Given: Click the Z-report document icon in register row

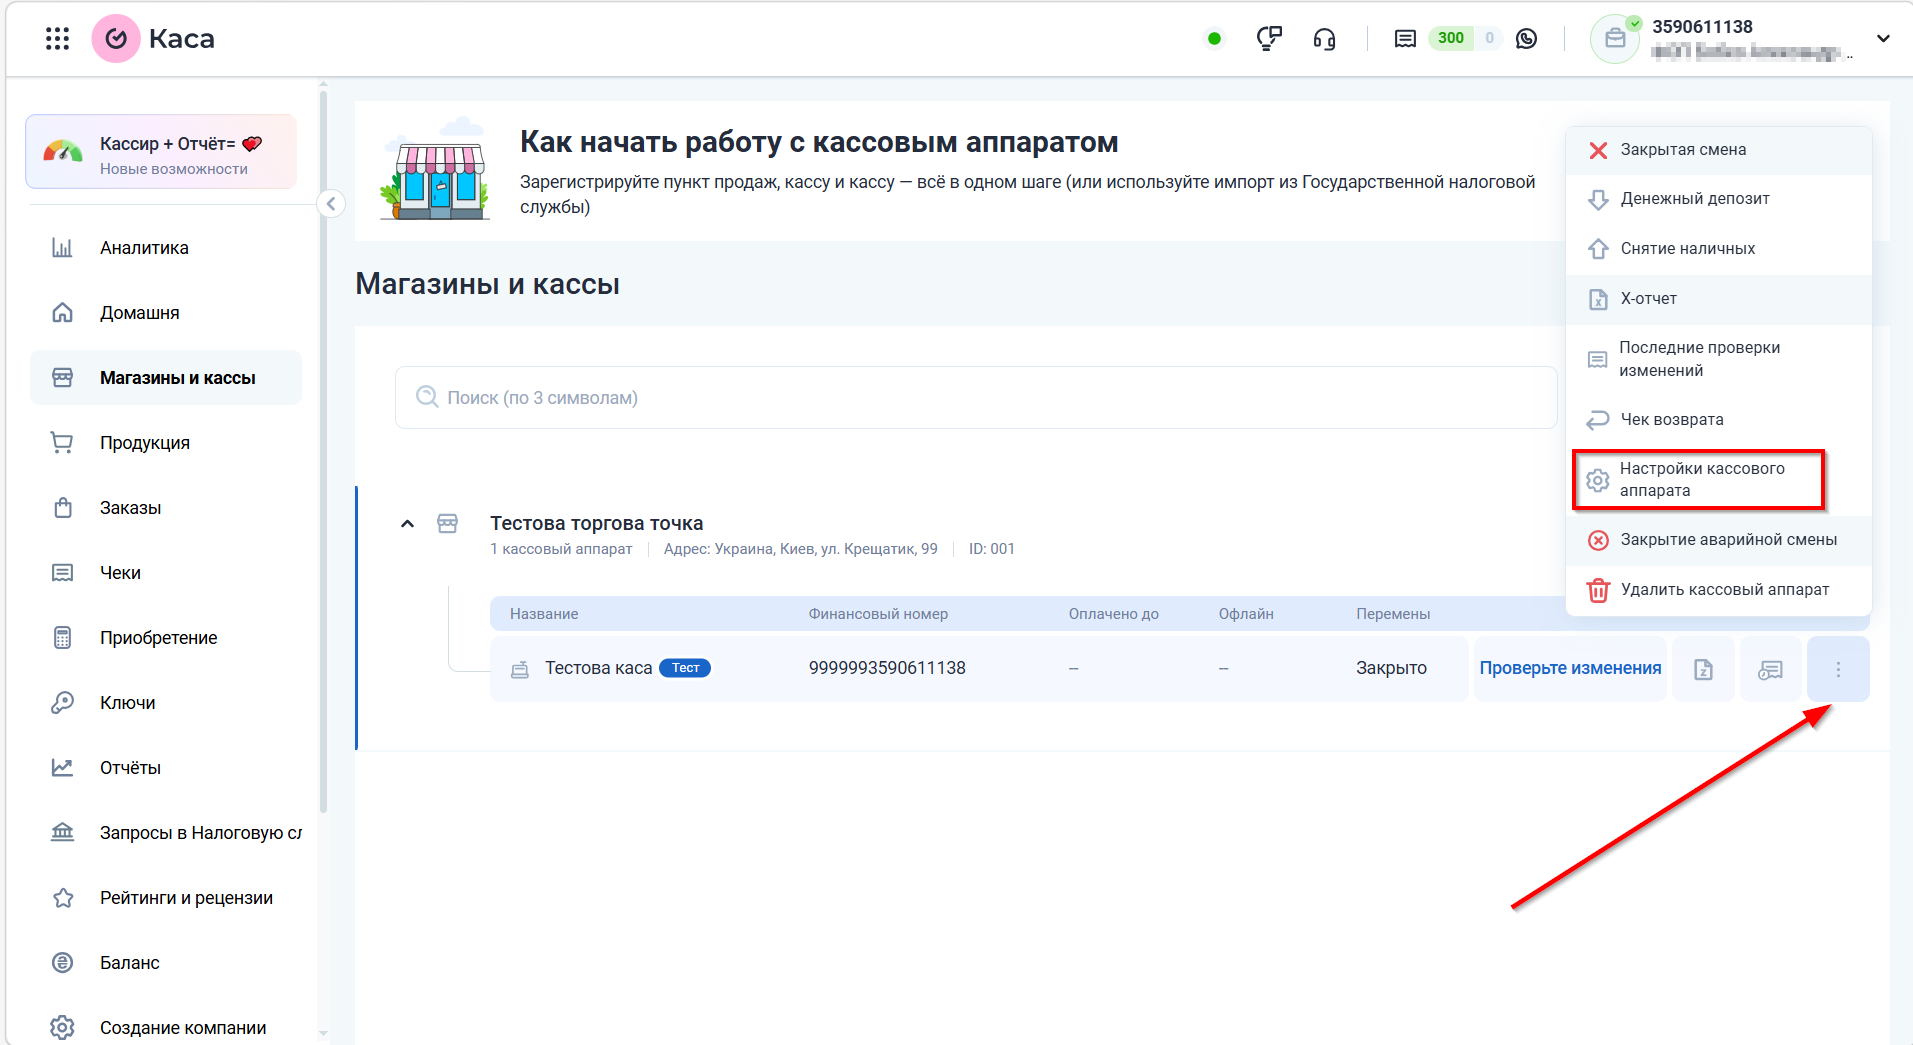Looking at the screenshot, I should (1703, 668).
